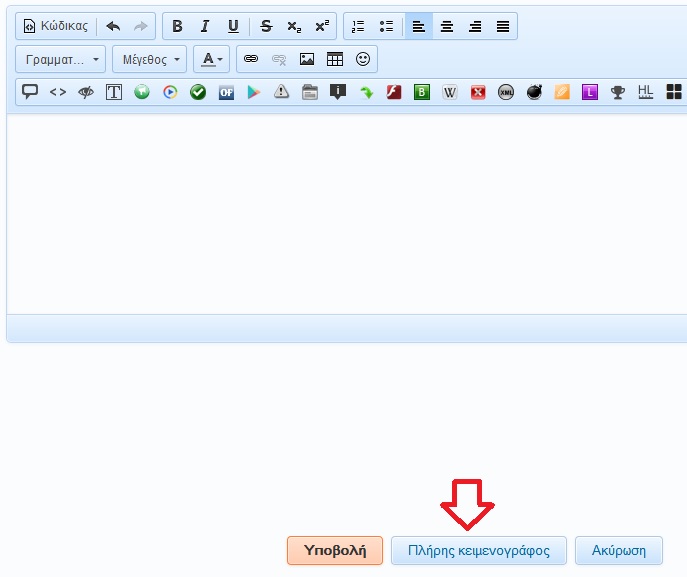Viewport: 687px width, 577px height.
Task: Toggle underline formatting
Action: point(233,26)
